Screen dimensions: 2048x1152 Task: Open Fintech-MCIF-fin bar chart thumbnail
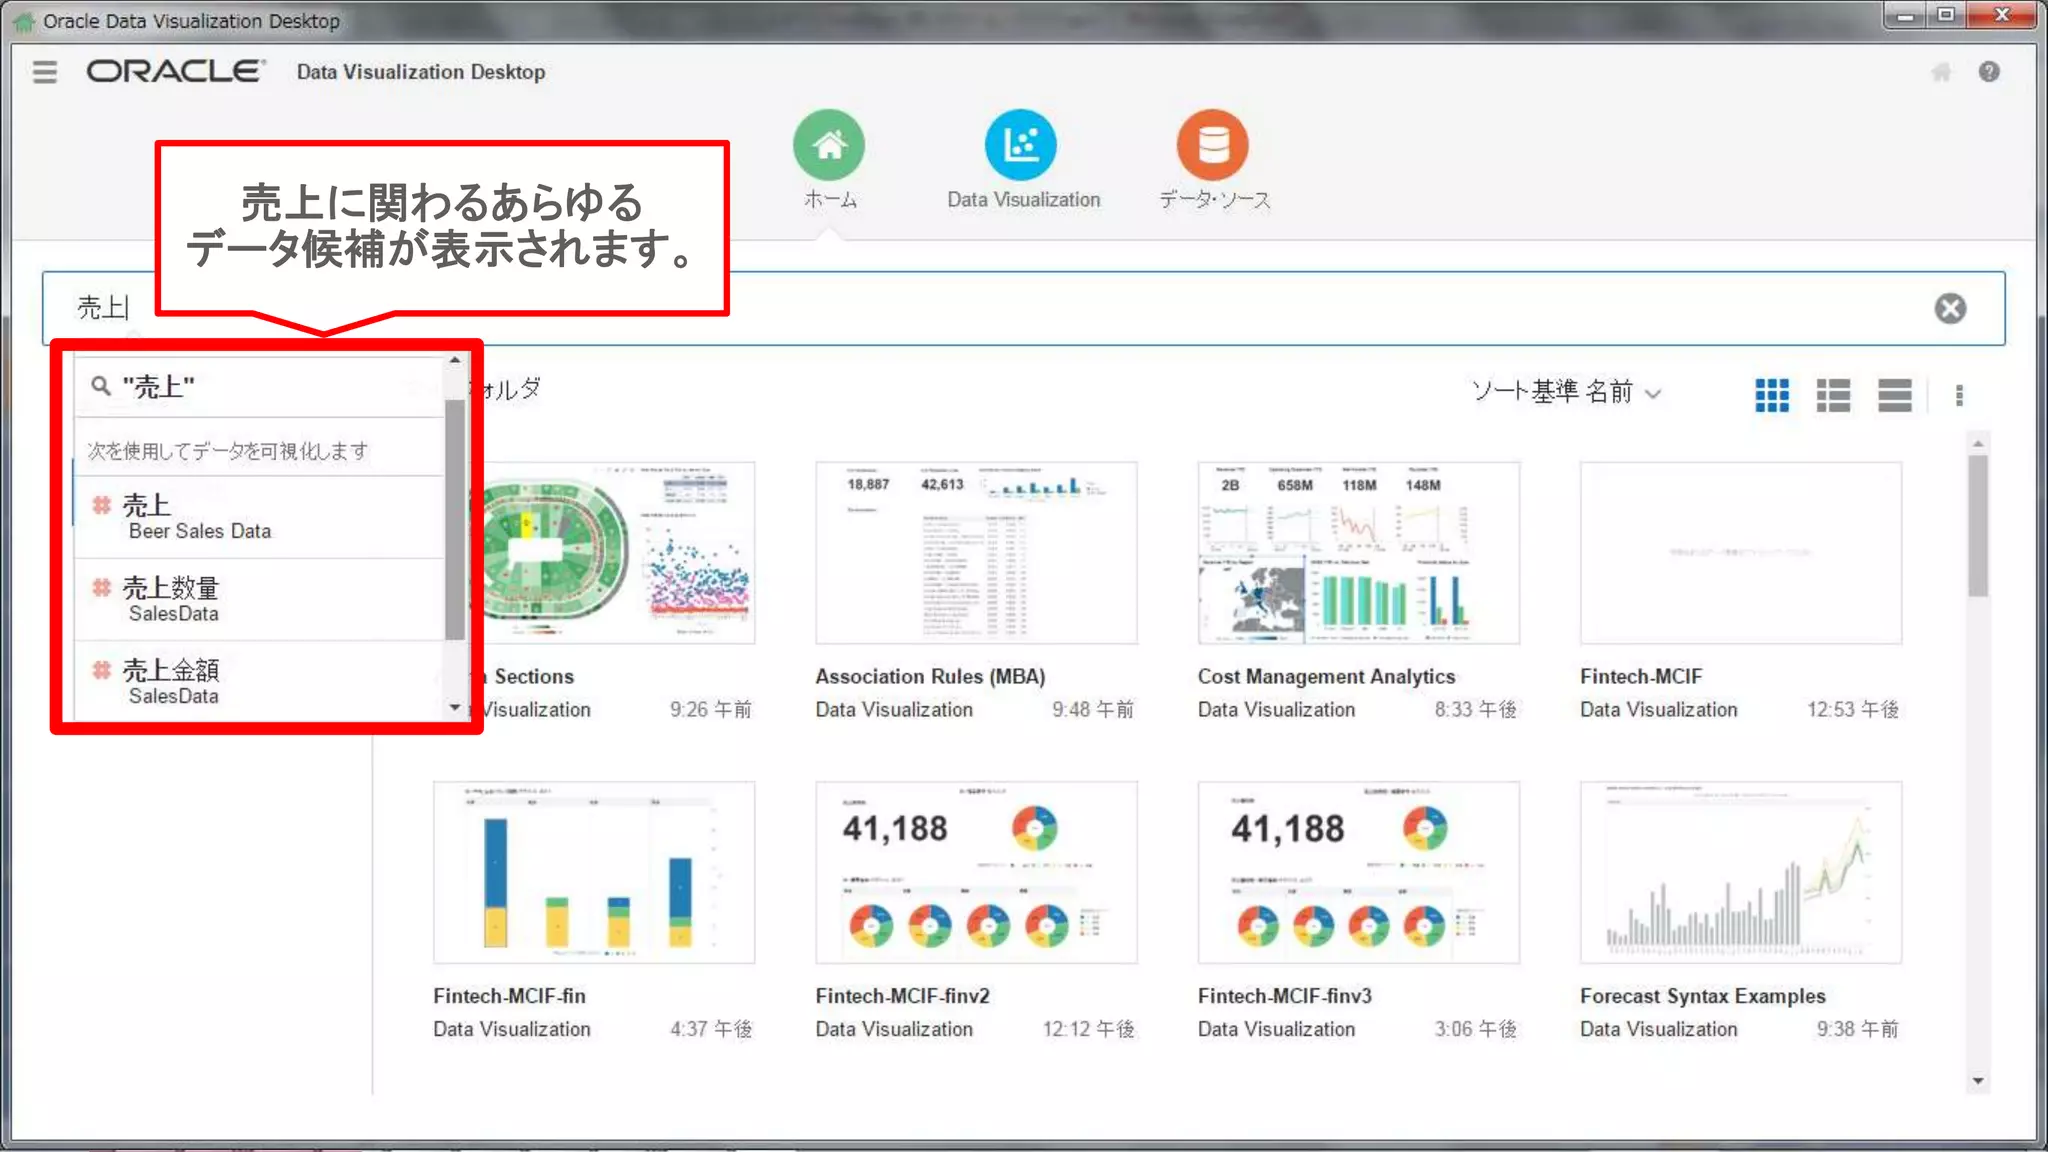pyautogui.click(x=594, y=872)
